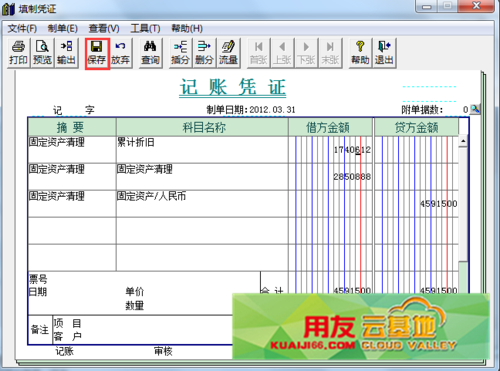The height and width of the screenshot is (371, 500).
Task: Delete entry line with 删分
Action: (x=204, y=53)
